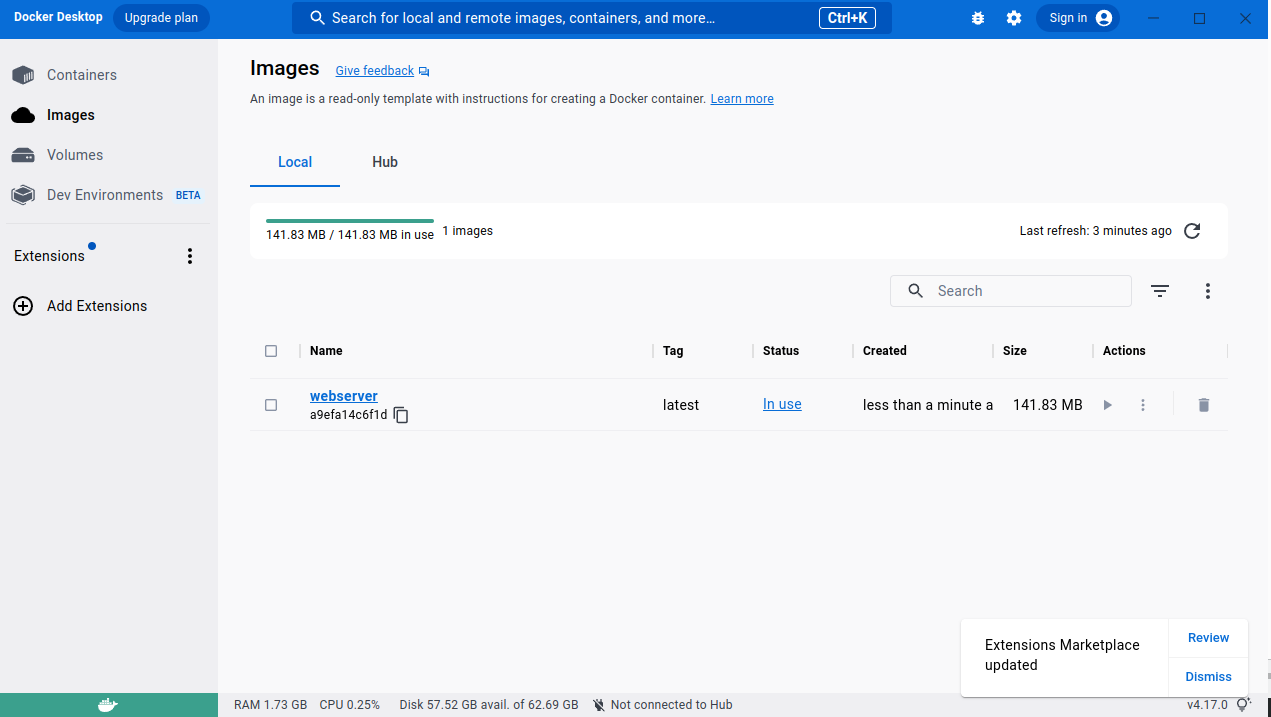The height and width of the screenshot is (717, 1271).
Task: Click the v4.17.0 version label
Action: pos(1207,705)
